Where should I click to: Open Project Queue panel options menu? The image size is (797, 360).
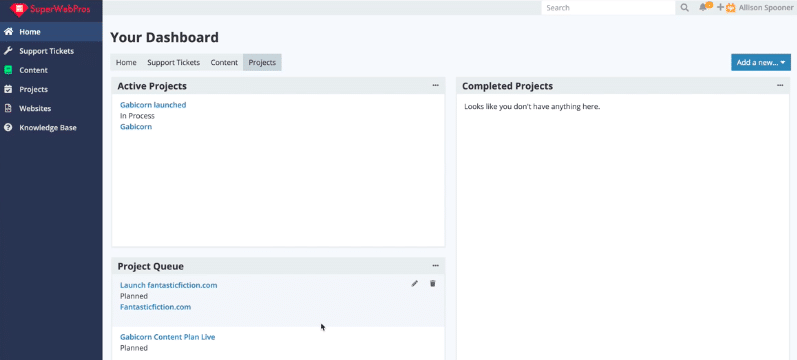[x=436, y=265]
